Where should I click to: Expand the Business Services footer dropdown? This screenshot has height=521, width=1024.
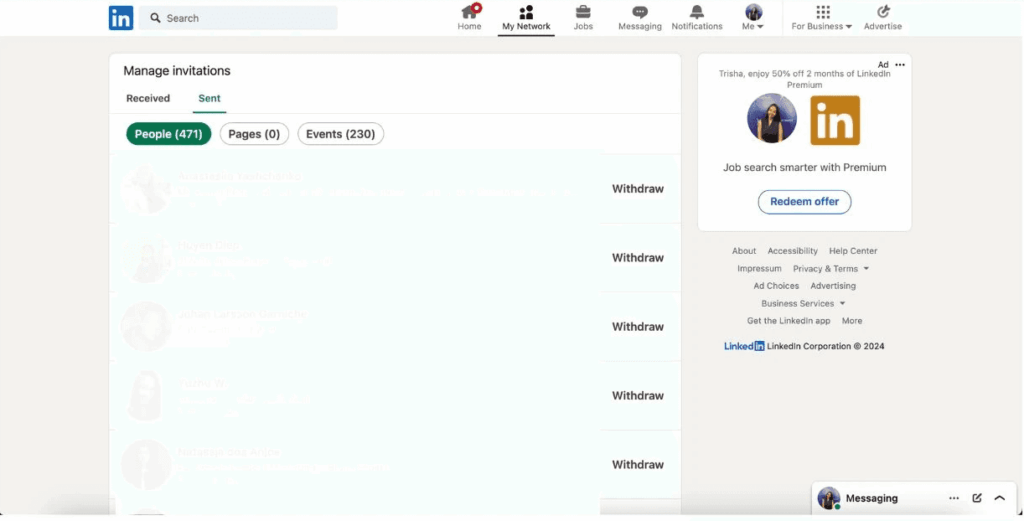[803, 303]
